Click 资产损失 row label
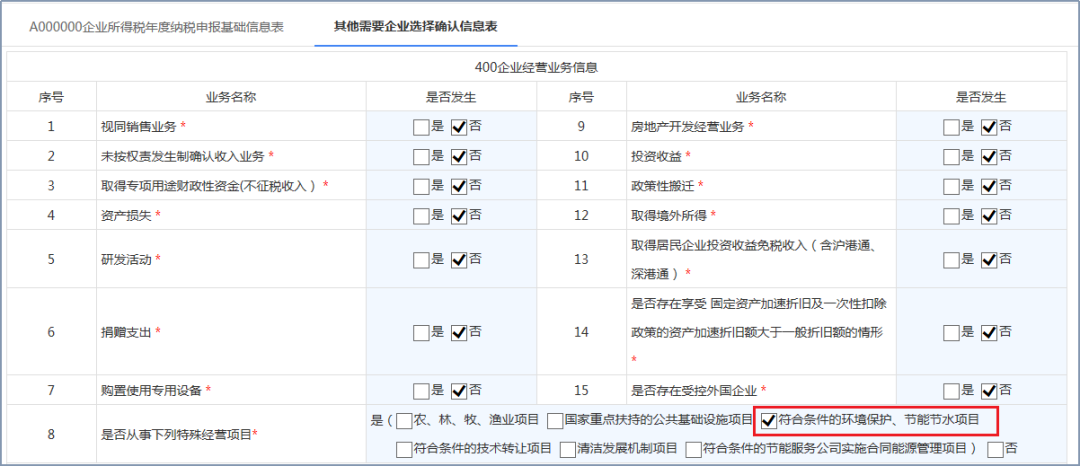Image resolution: width=1080 pixels, height=466 pixels. [125, 215]
